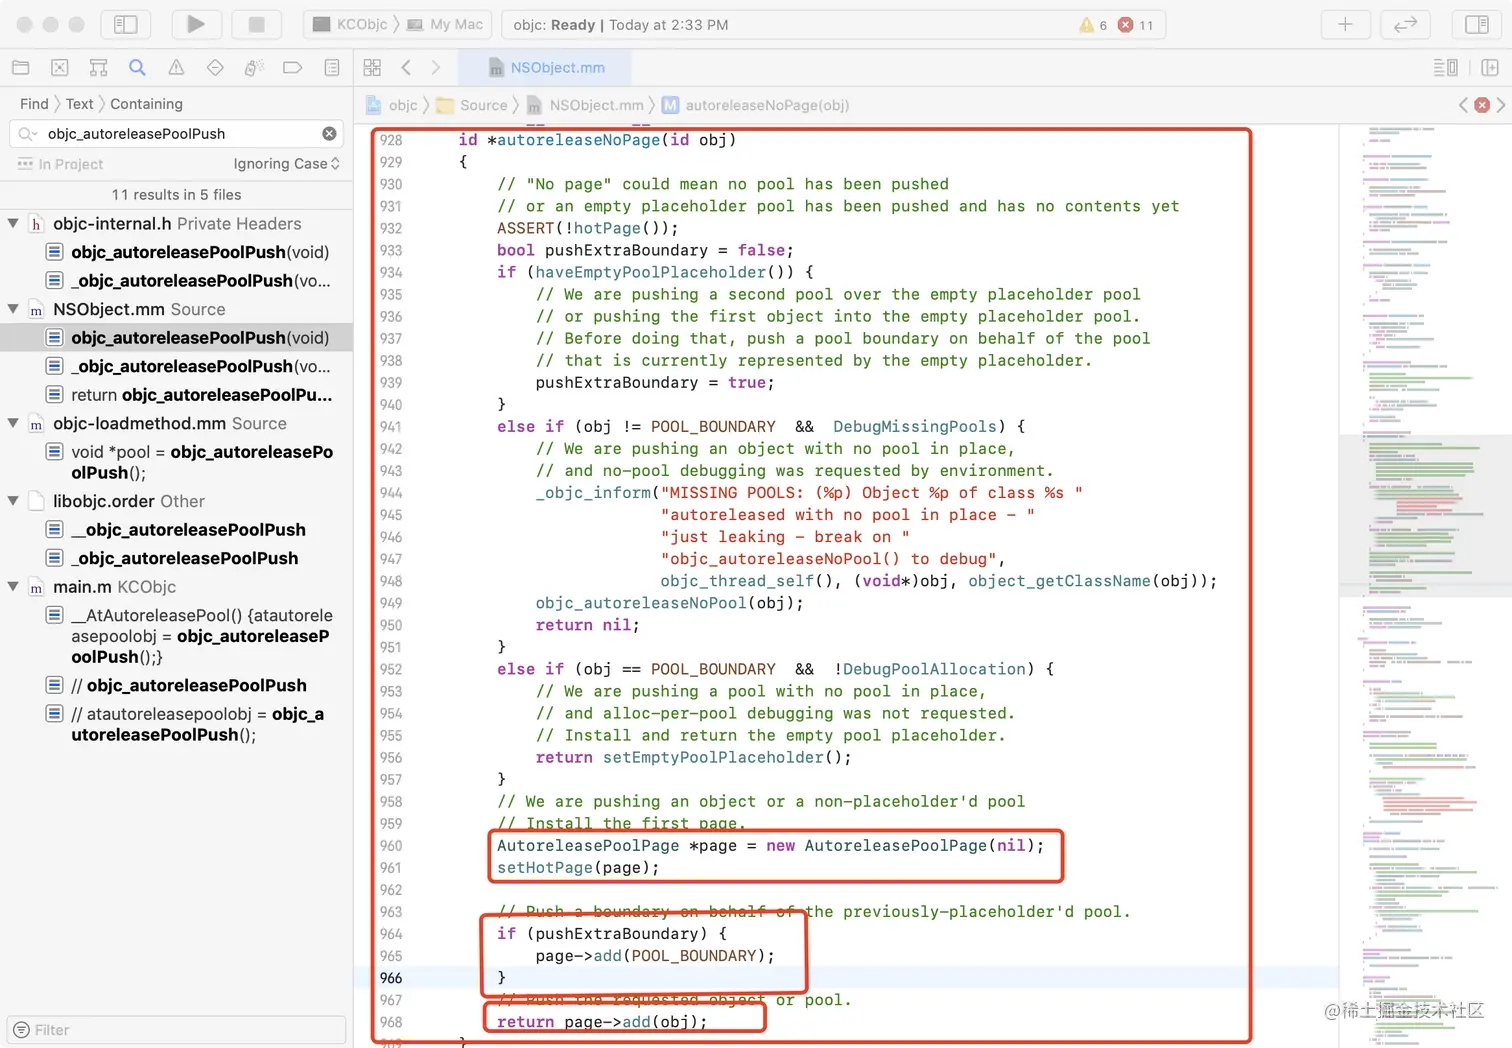1512x1048 pixels.
Task: Open the Source folder in jump bar
Action: [471, 105]
